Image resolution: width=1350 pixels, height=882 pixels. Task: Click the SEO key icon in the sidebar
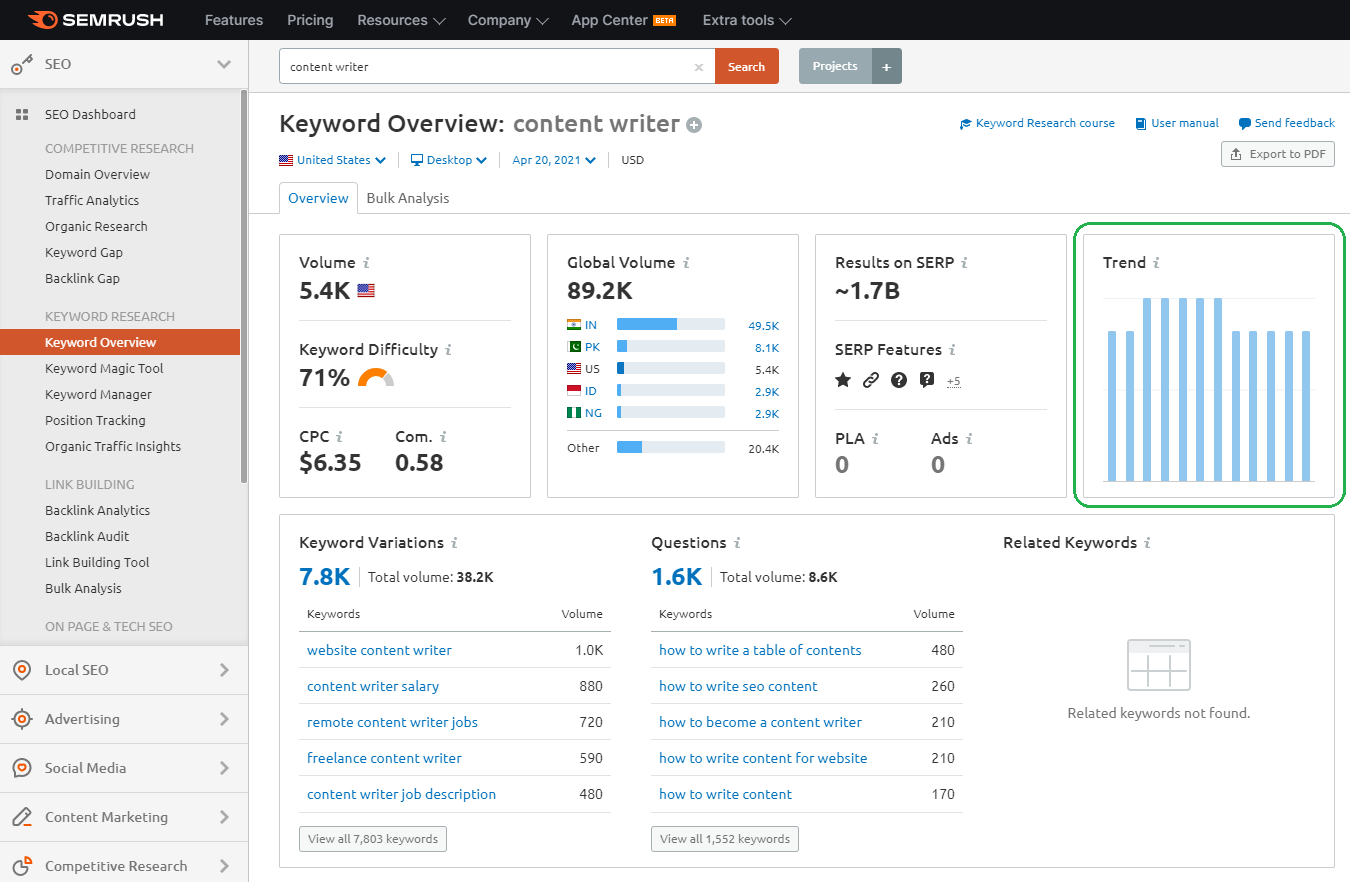[x=22, y=64]
